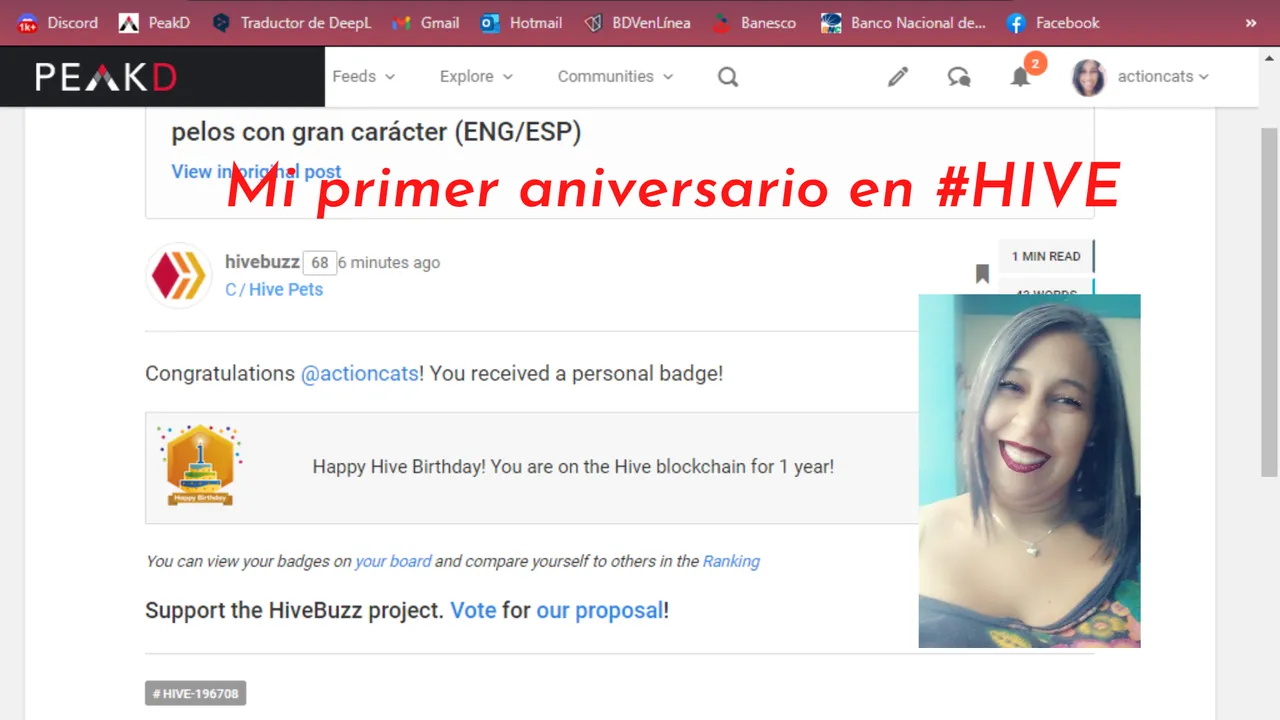Open the PeakD bookmark
Image resolution: width=1280 pixels, height=720 pixels.
pyautogui.click(x=154, y=22)
